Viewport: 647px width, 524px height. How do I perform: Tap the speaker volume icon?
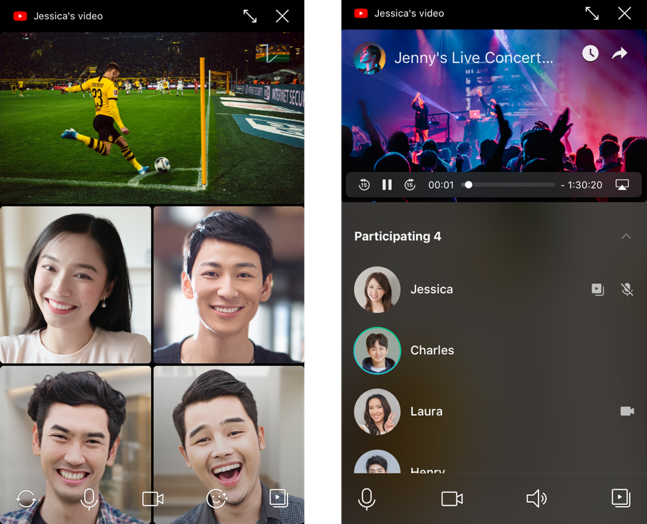click(x=536, y=498)
